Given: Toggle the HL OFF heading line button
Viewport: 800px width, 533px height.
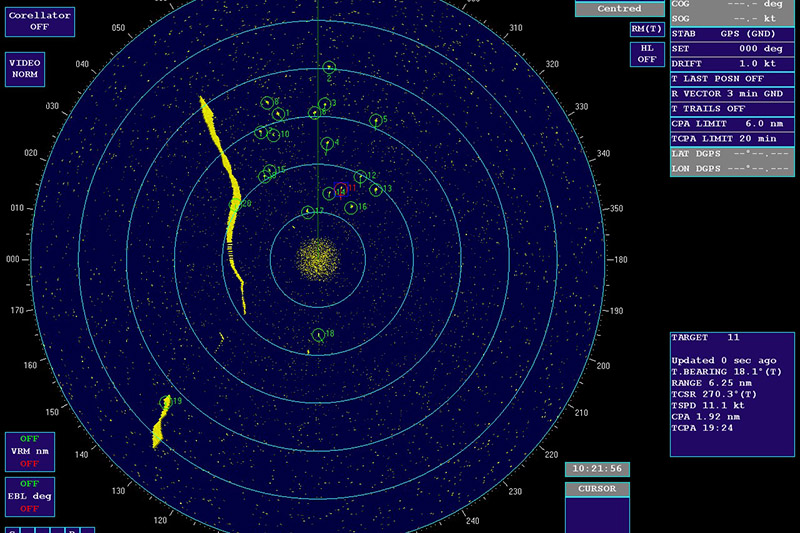Looking at the screenshot, I should (647, 54).
